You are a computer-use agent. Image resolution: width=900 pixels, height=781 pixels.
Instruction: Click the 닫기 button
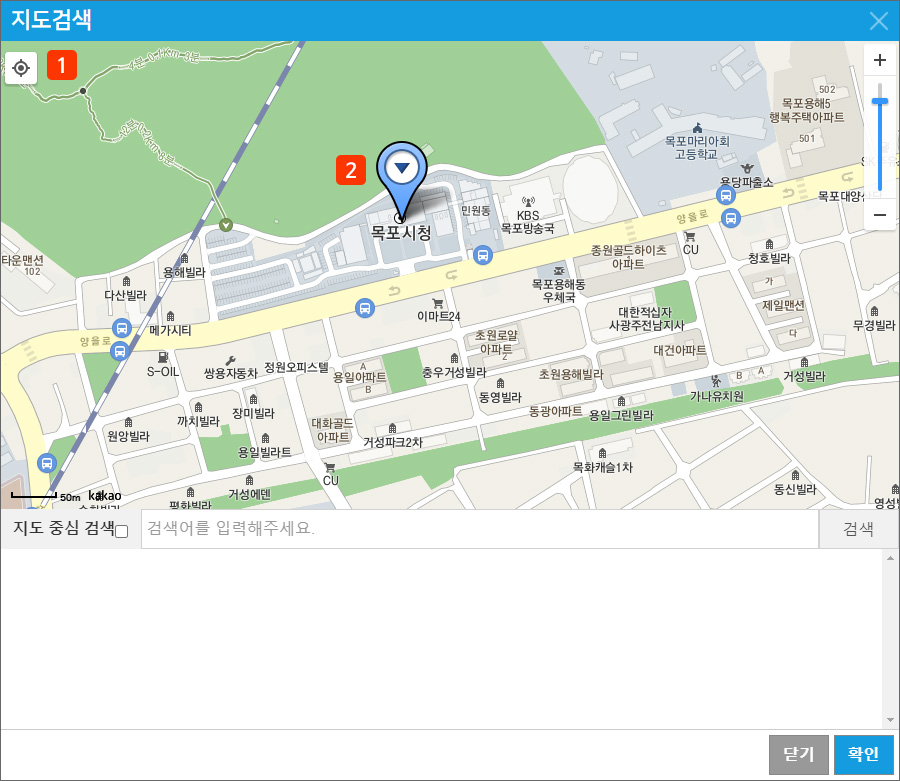798,754
